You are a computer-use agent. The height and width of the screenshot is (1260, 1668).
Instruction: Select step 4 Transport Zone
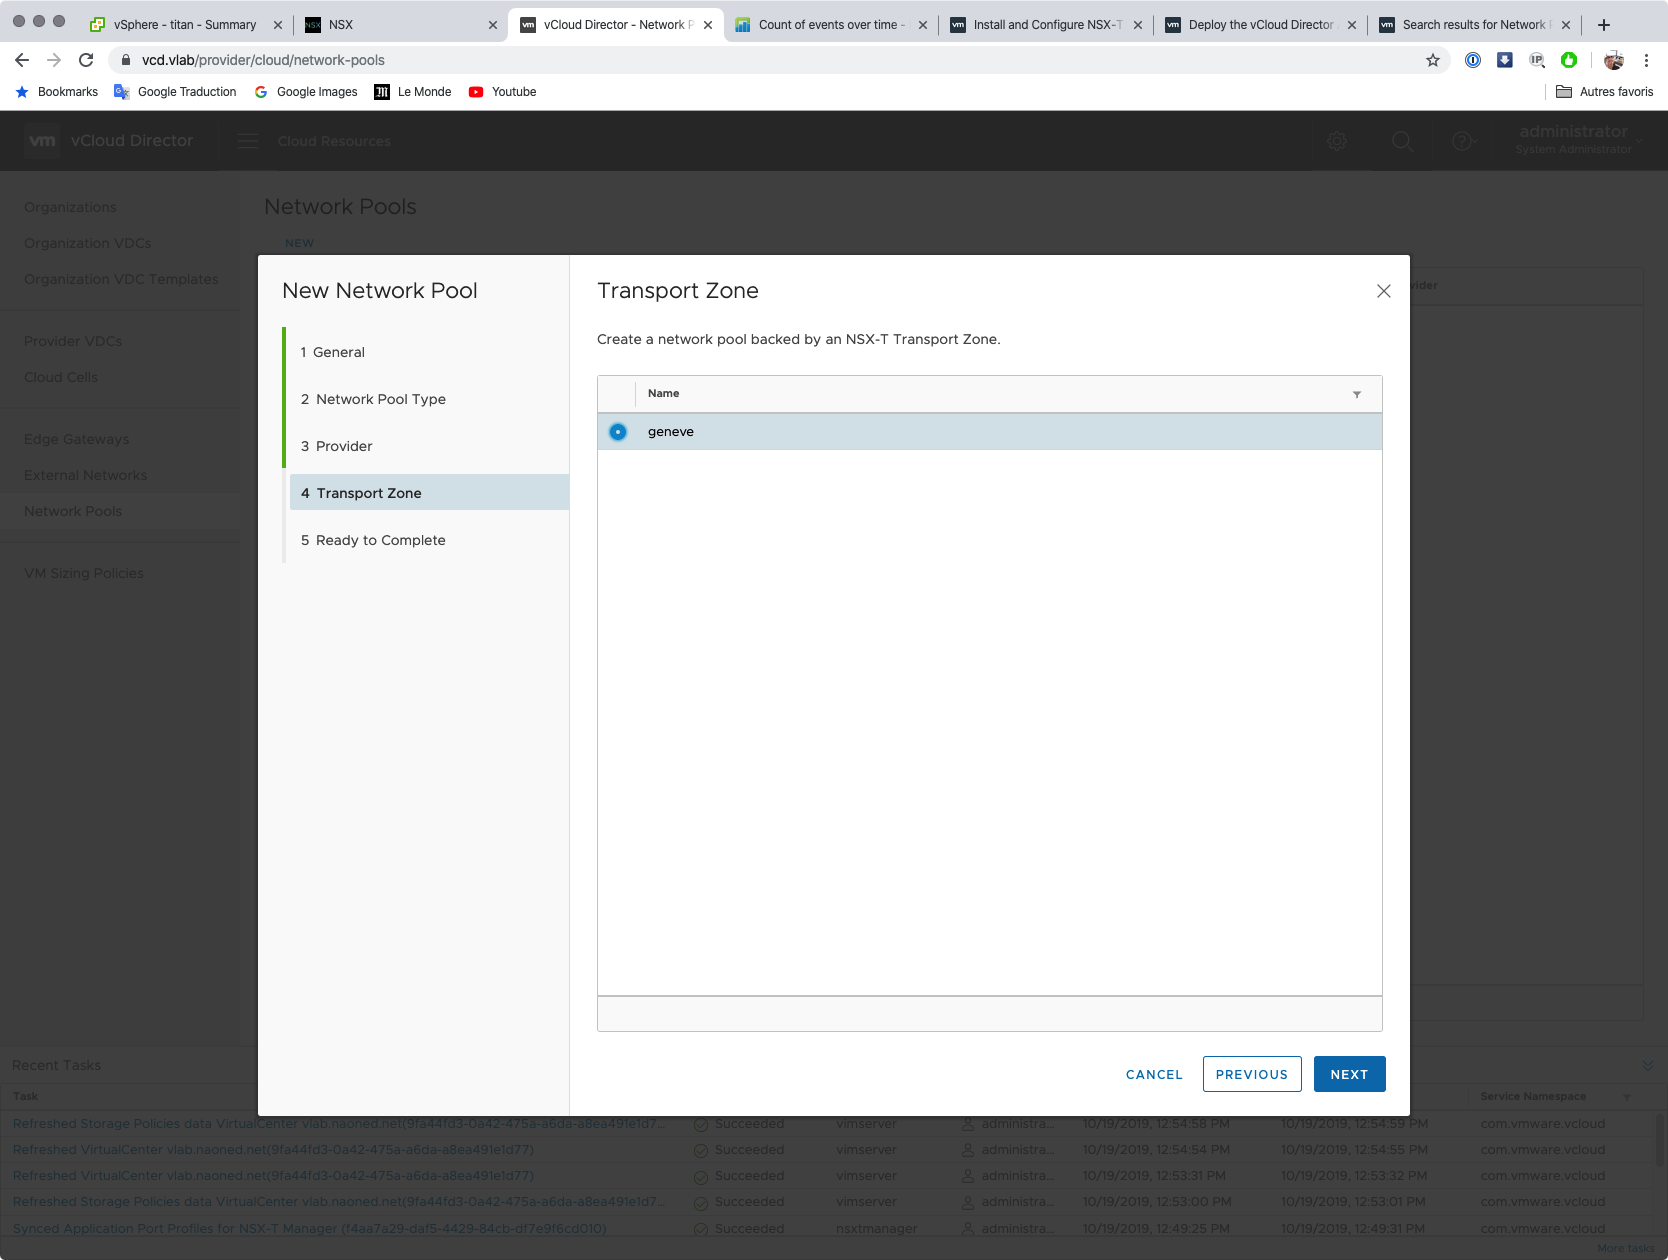(x=429, y=493)
